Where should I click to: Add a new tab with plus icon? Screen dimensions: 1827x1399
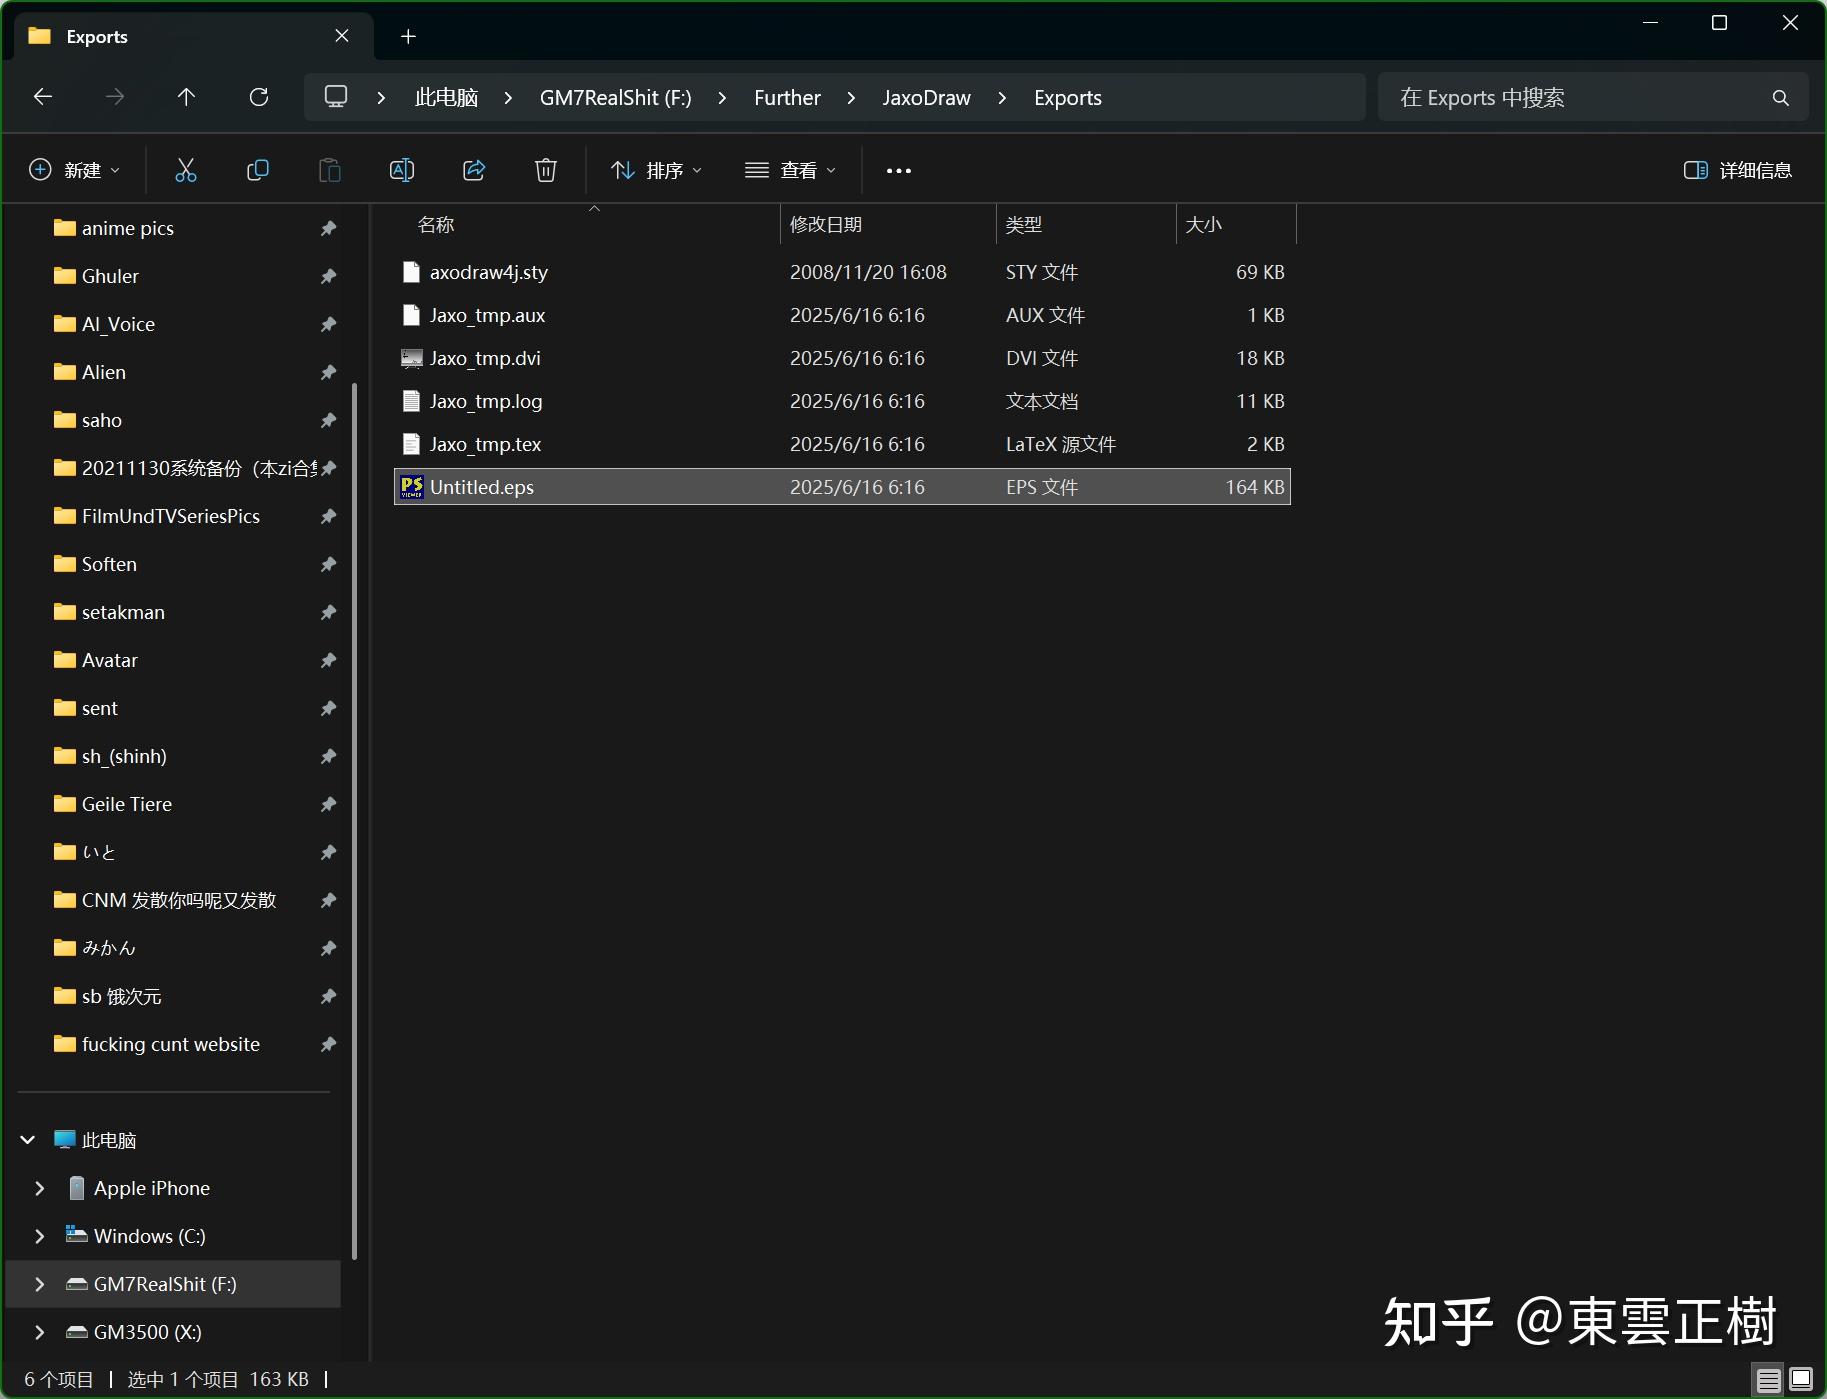tap(408, 37)
